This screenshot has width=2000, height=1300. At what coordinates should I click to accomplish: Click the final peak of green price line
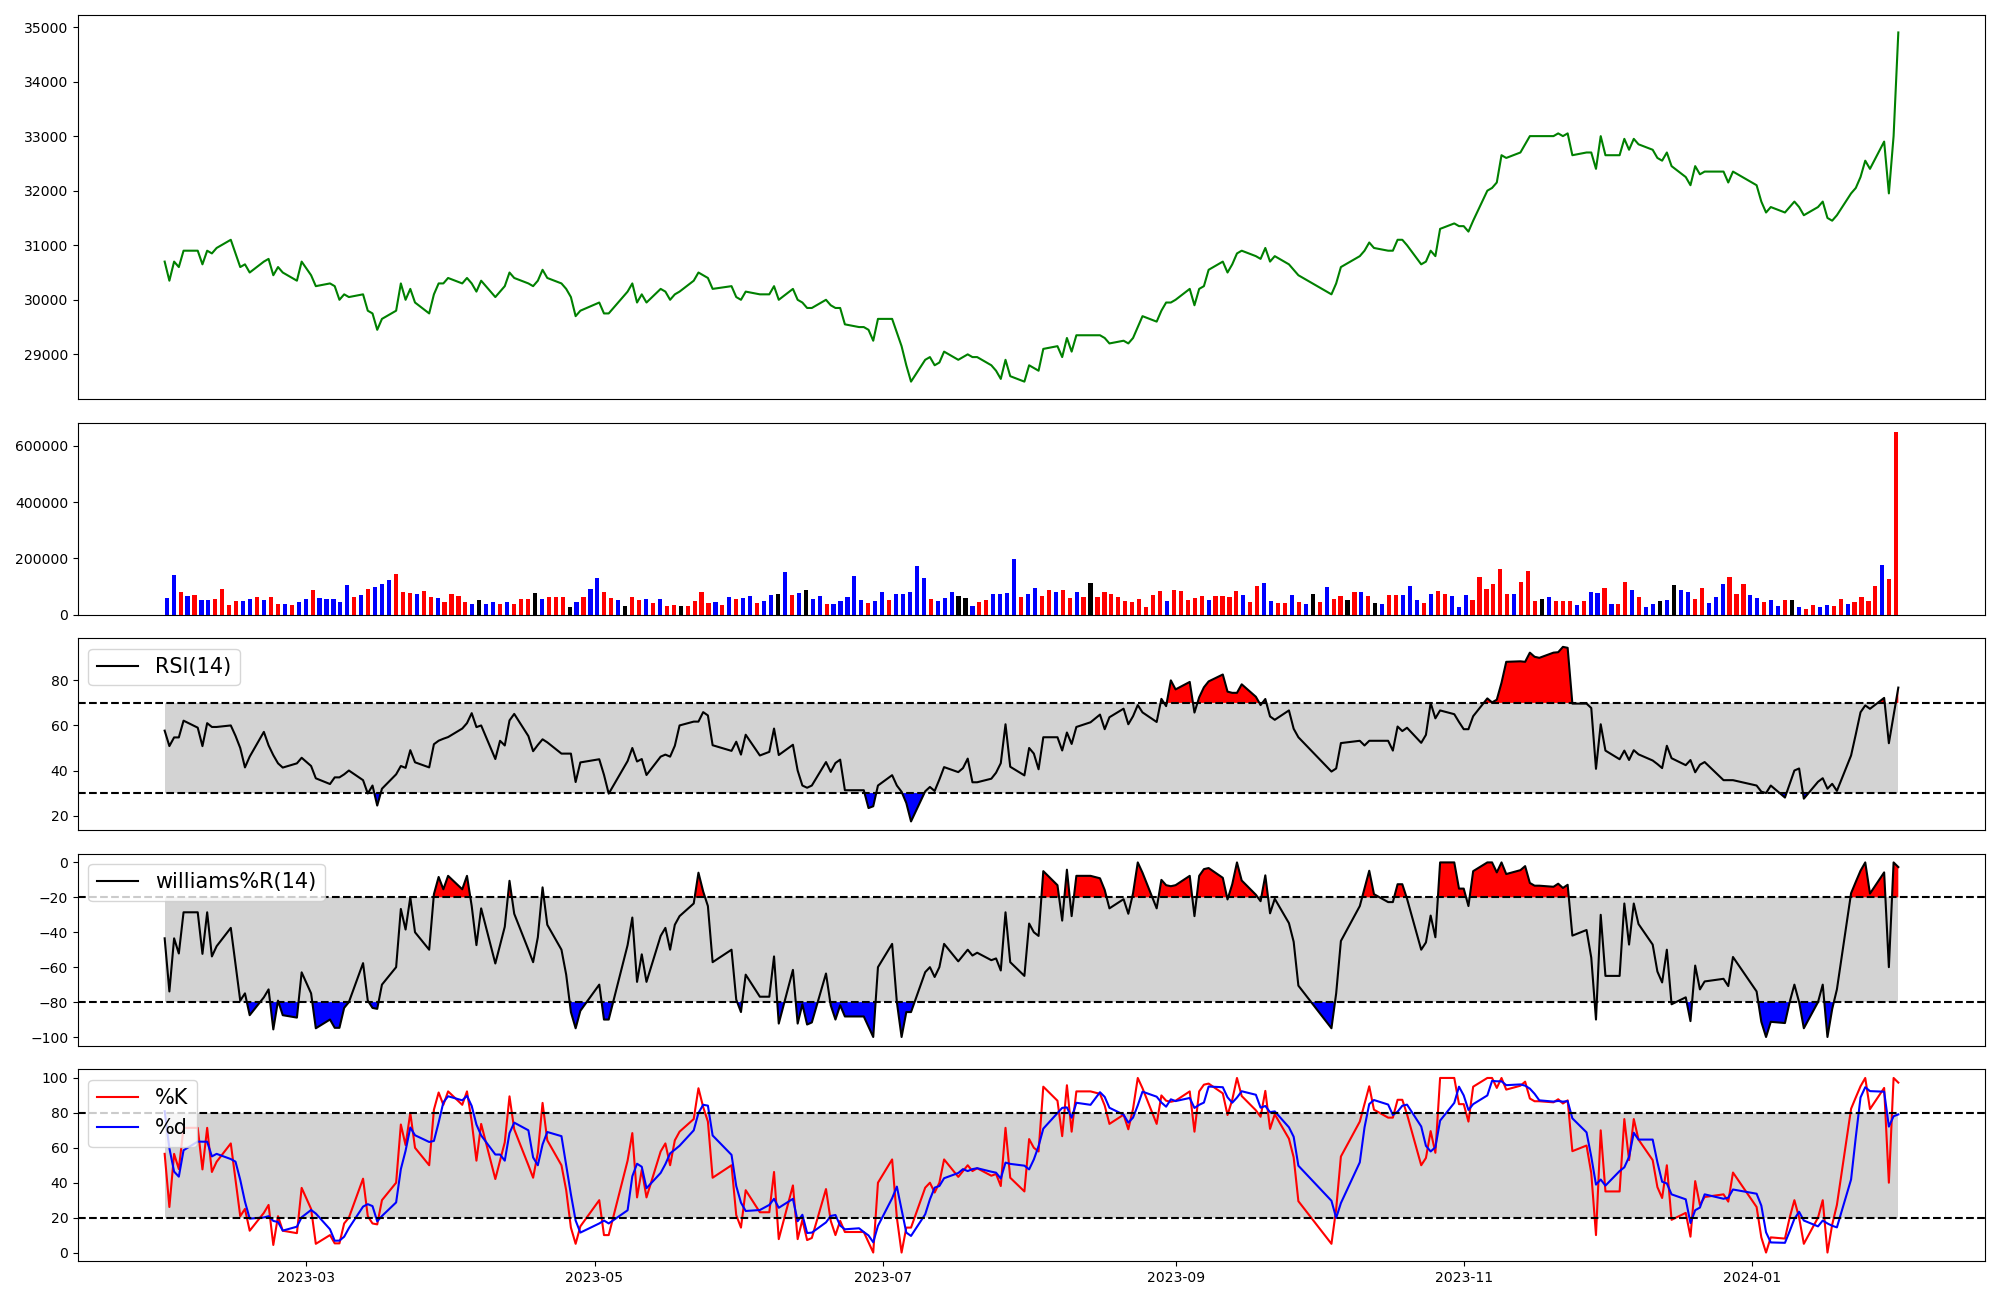click(1898, 33)
